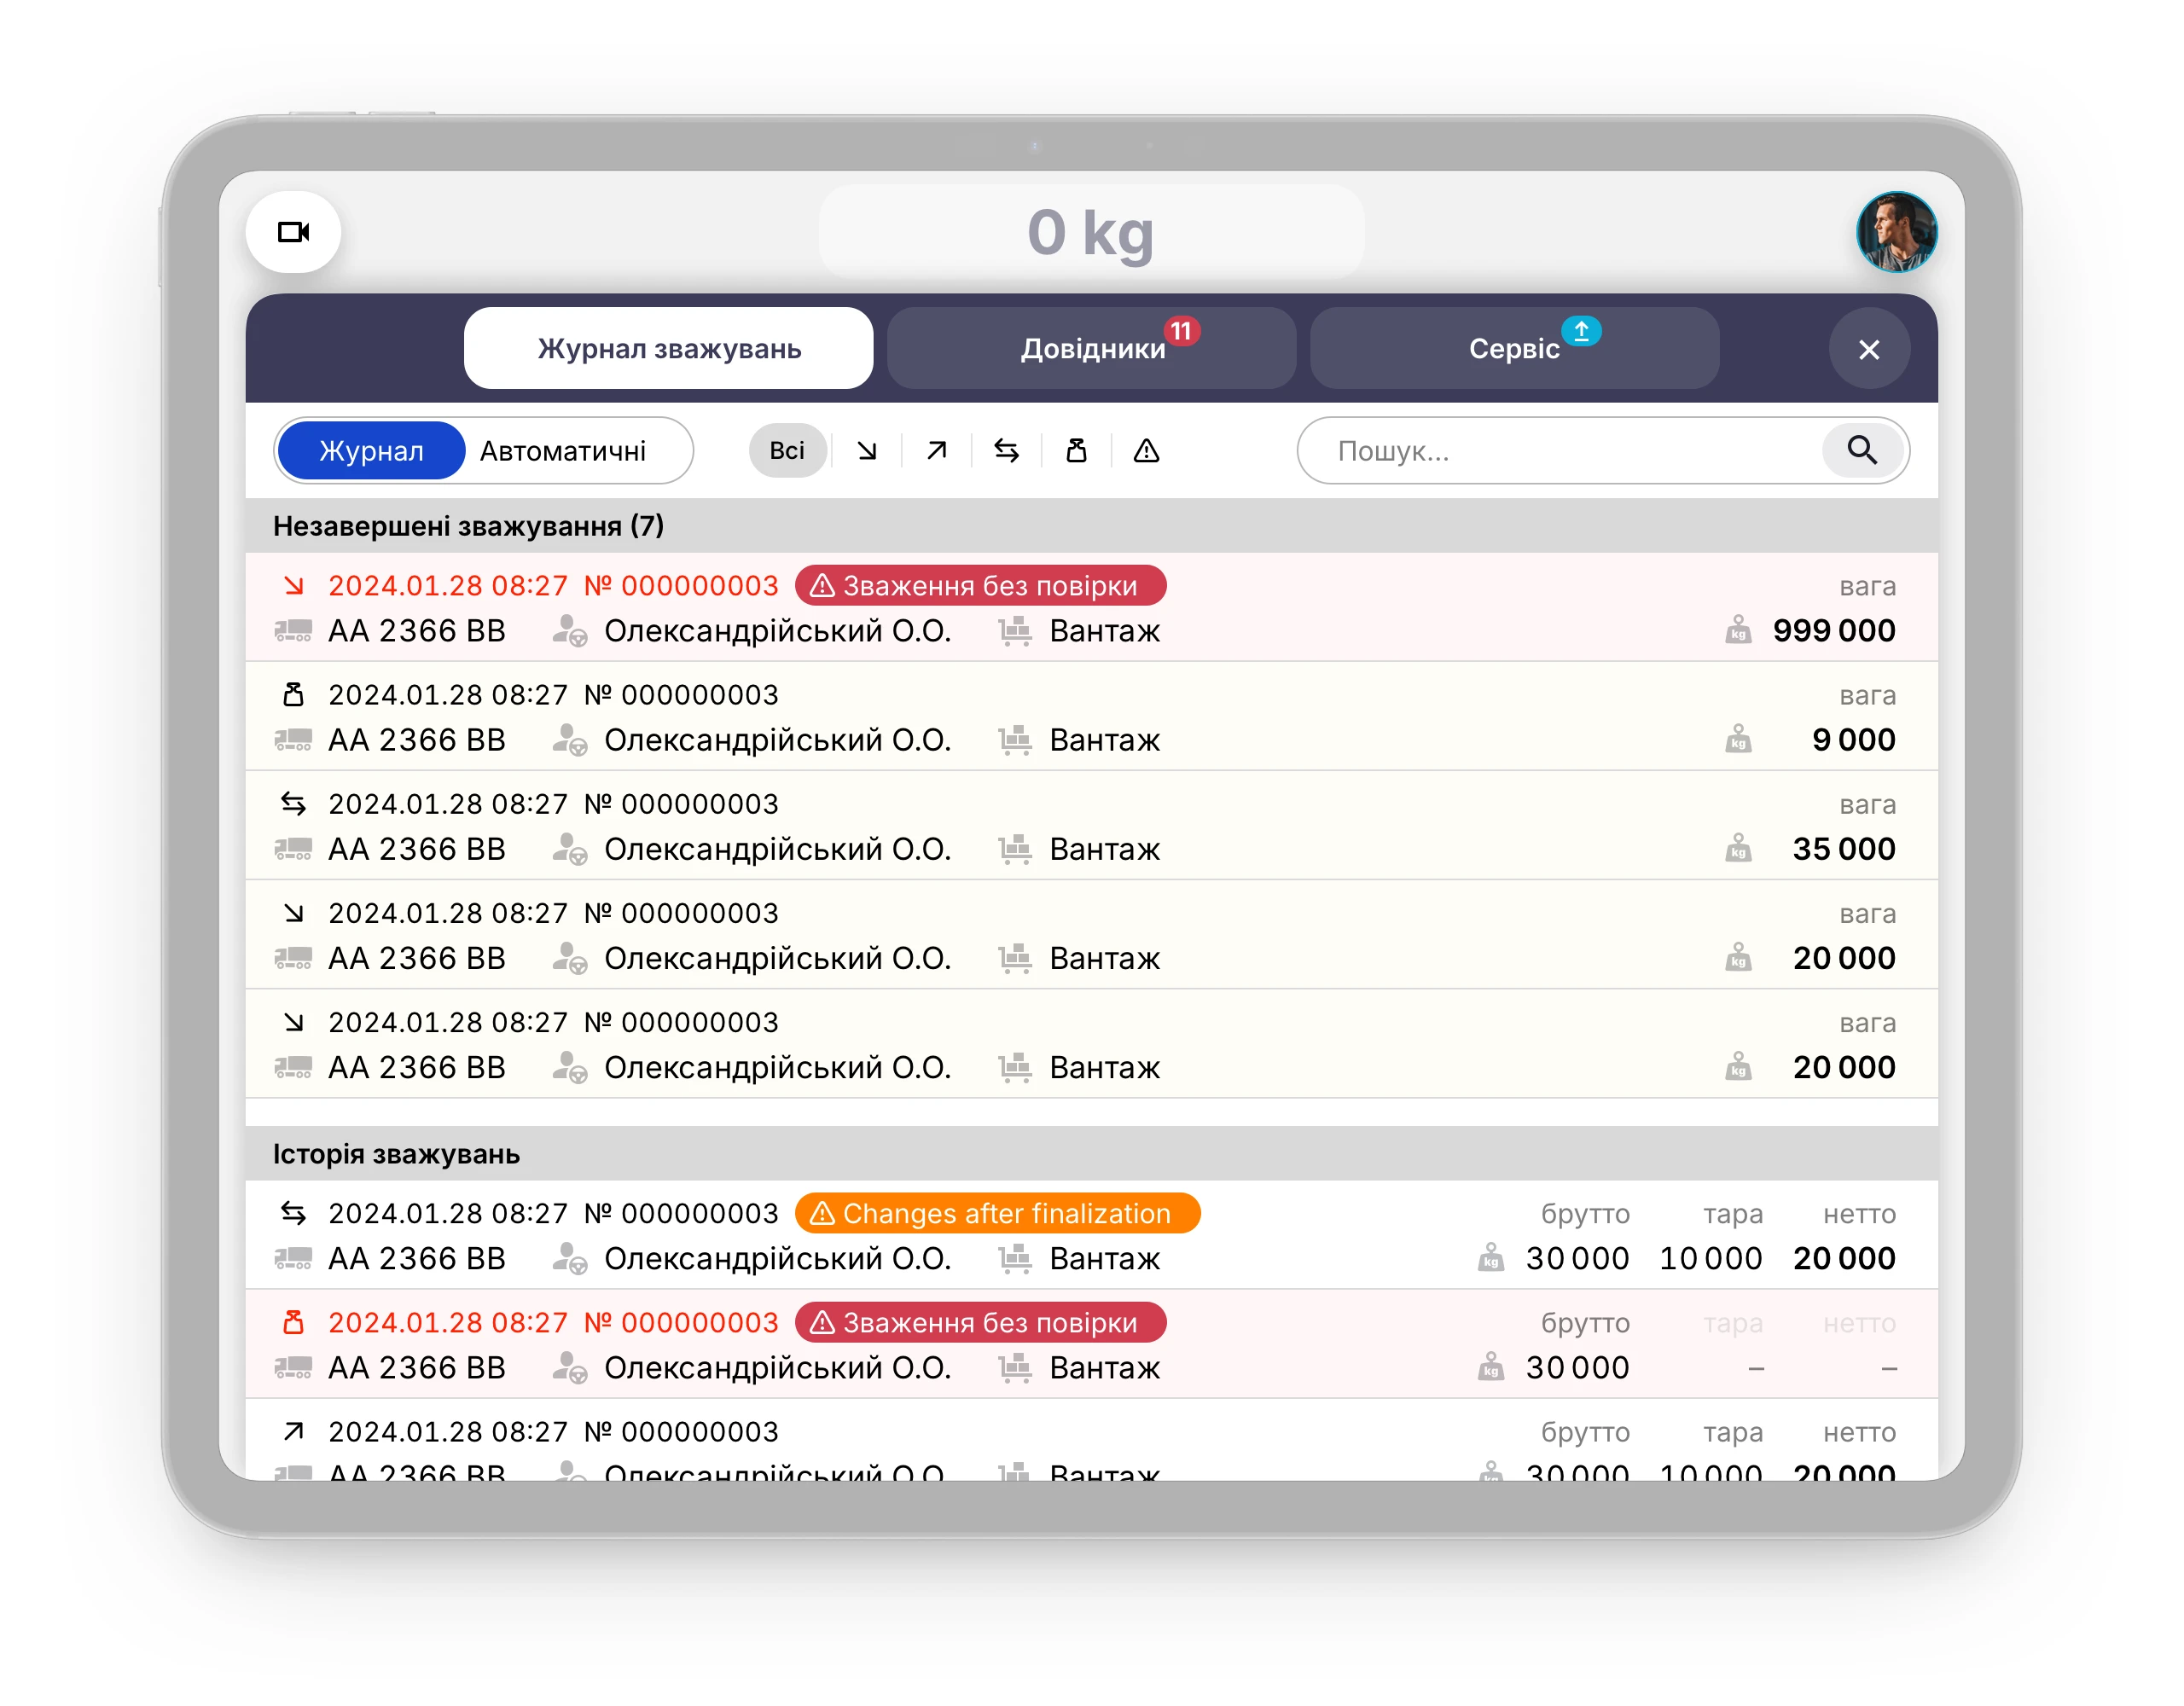Select Журнал зважувань tab

[668, 348]
